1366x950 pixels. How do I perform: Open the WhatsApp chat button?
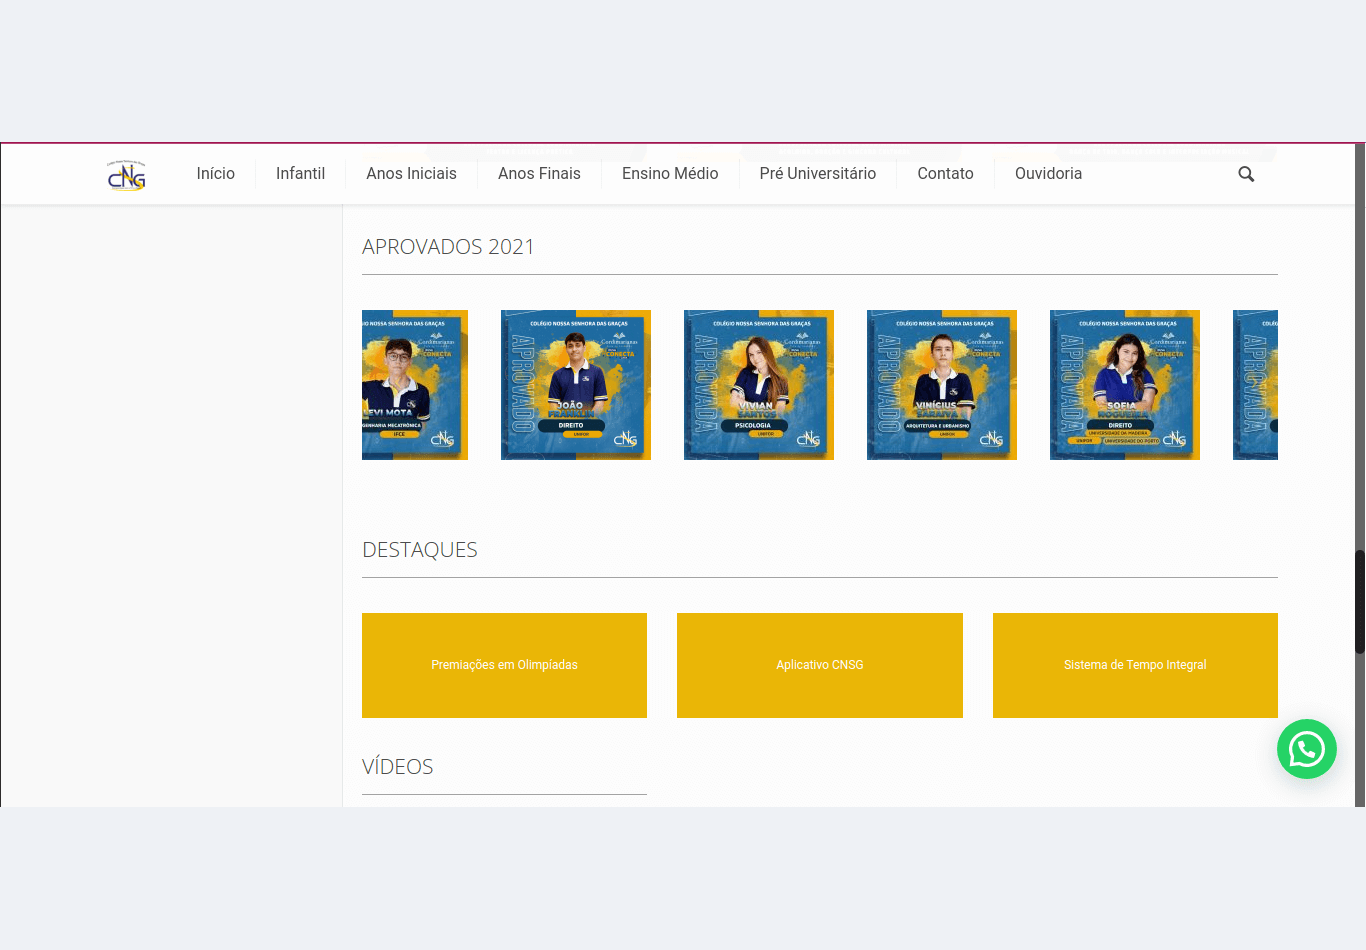pyautogui.click(x=1306, y=749)
